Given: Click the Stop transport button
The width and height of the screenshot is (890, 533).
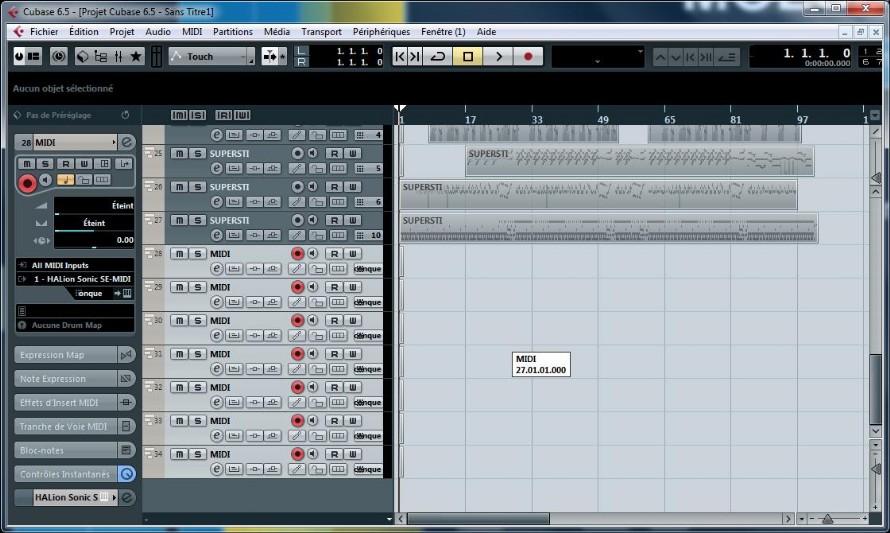Looking at the screenshot, I should click(x=468, y=57).
